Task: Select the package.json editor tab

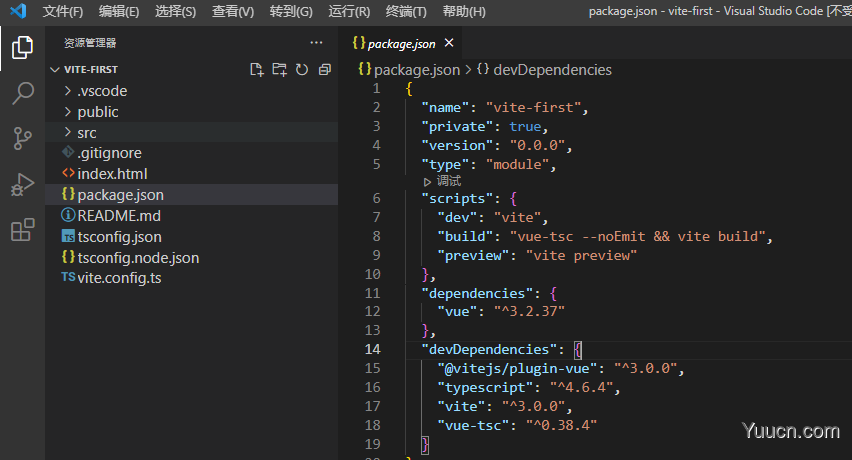Action: [401, 43]
